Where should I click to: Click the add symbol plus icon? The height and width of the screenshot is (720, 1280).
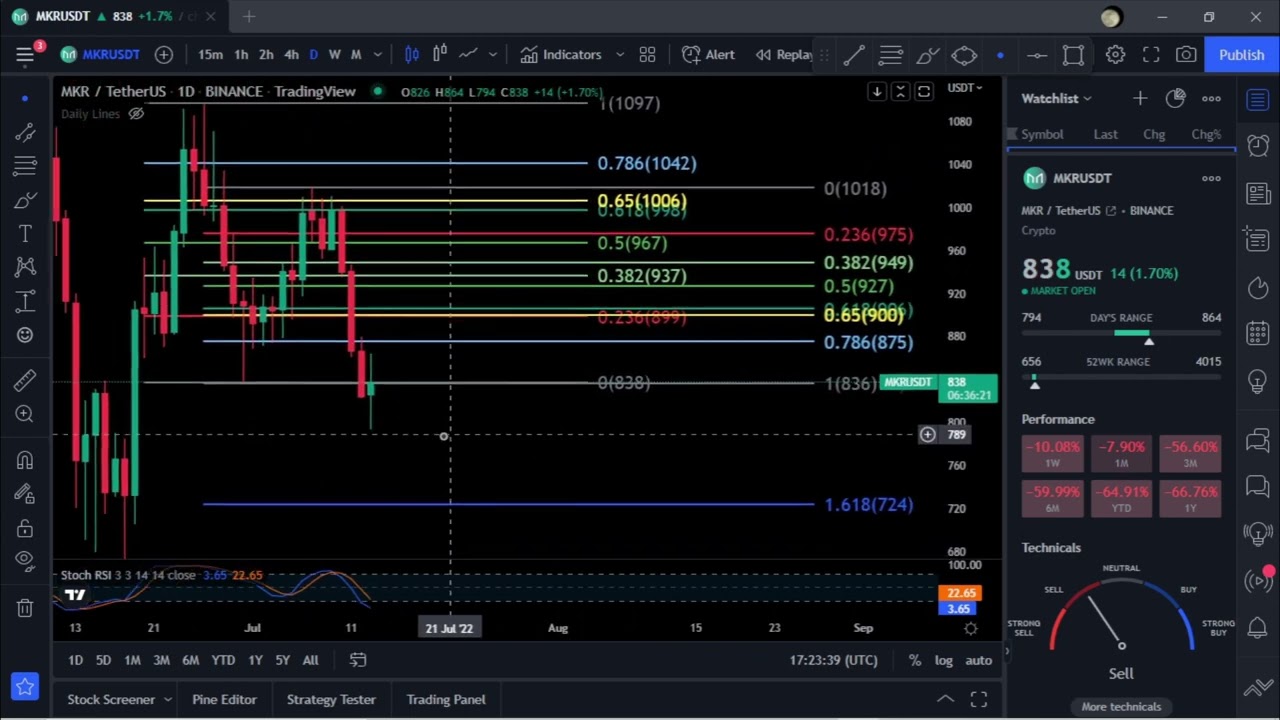(x=164, y=55)
